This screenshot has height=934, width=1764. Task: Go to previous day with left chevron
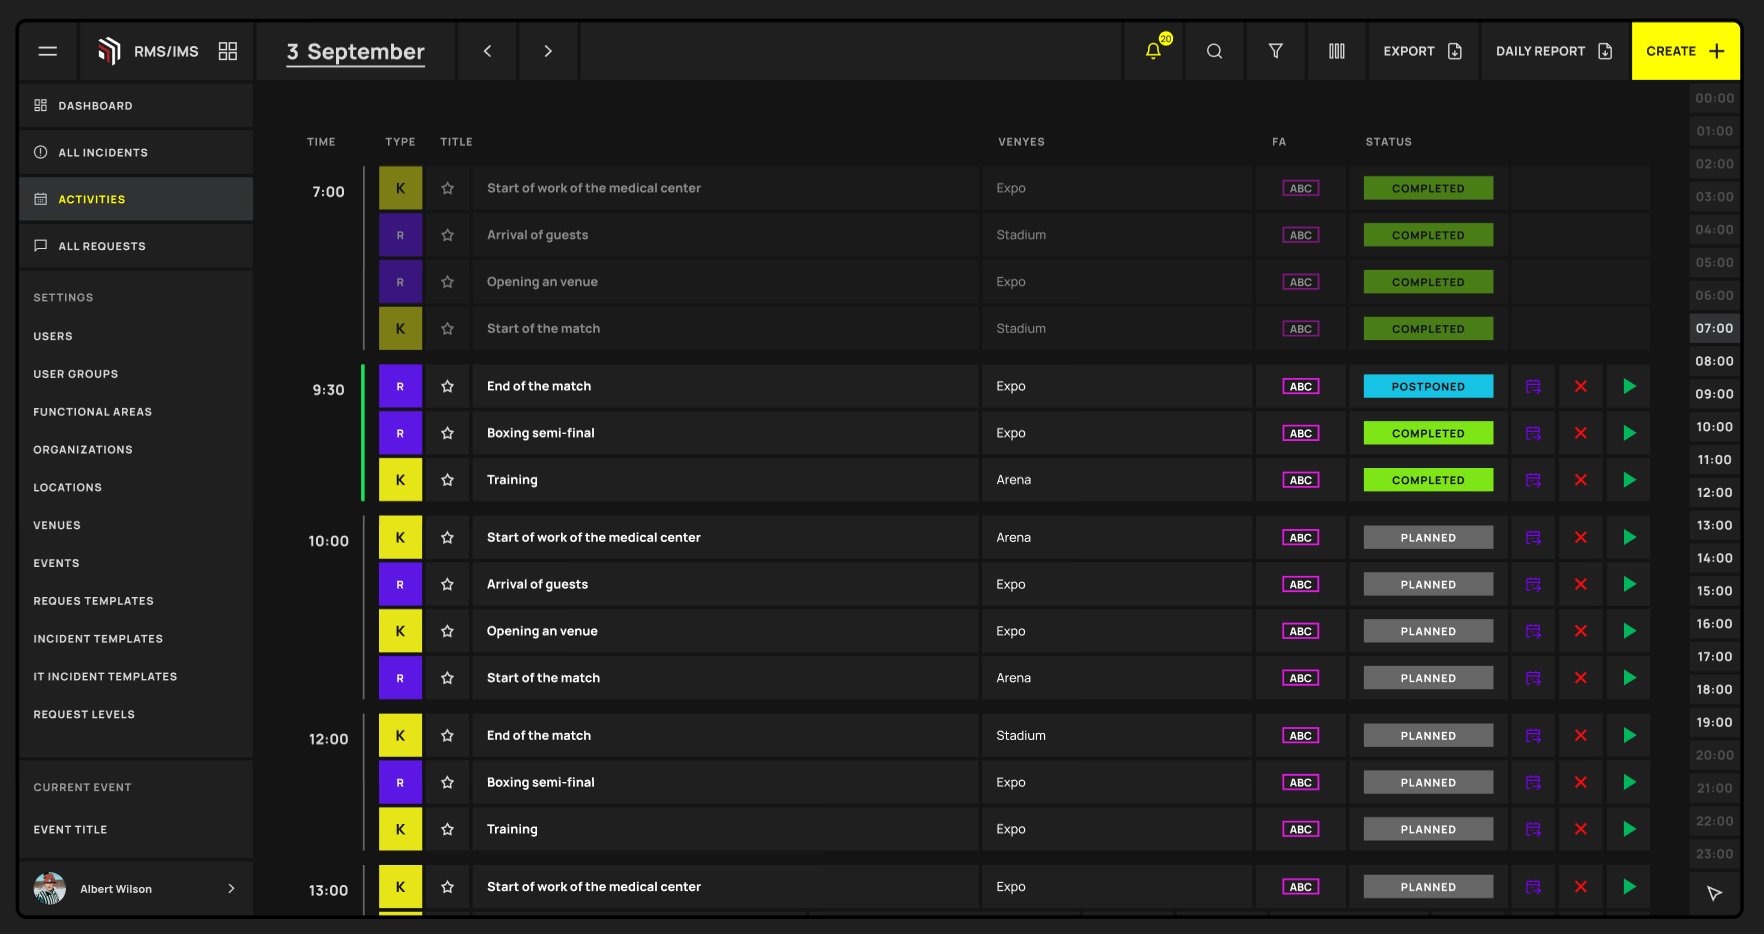487,51
